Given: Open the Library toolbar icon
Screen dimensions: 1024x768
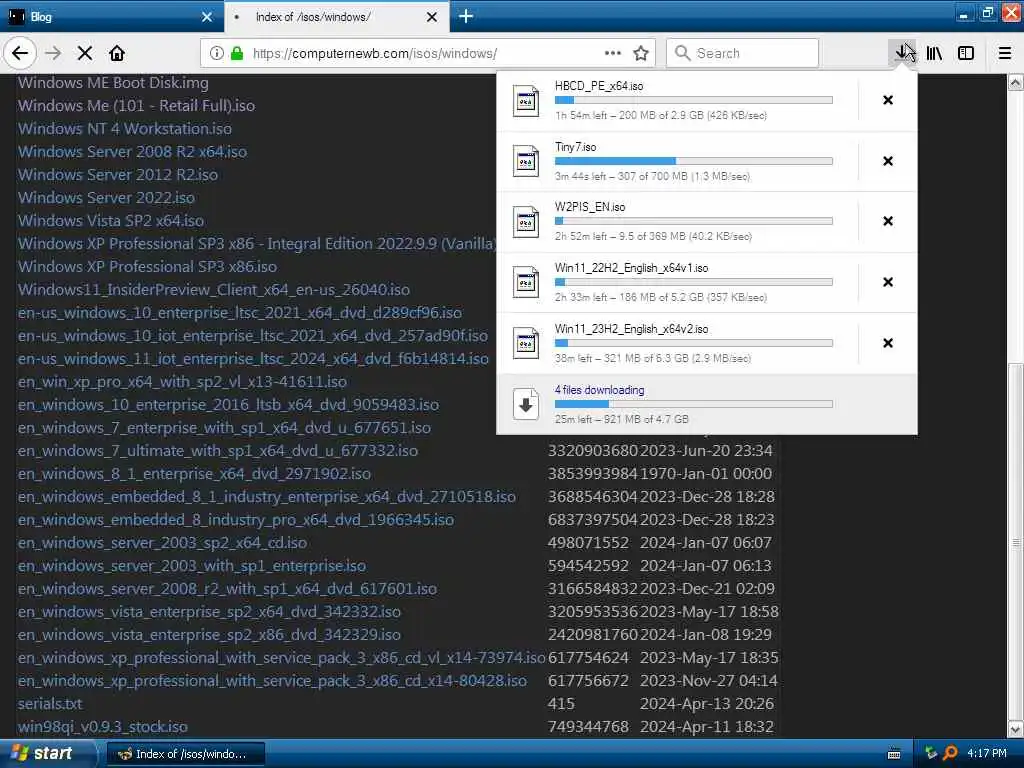Looking at the screenshot, I should pos(935,54).
